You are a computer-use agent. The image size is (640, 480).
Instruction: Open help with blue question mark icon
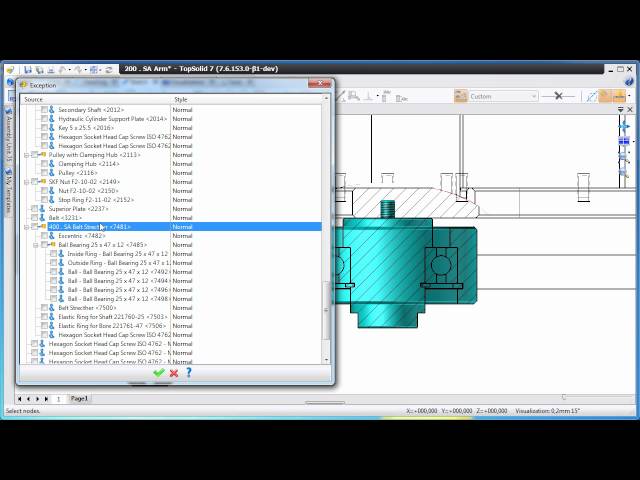(188, 373)
